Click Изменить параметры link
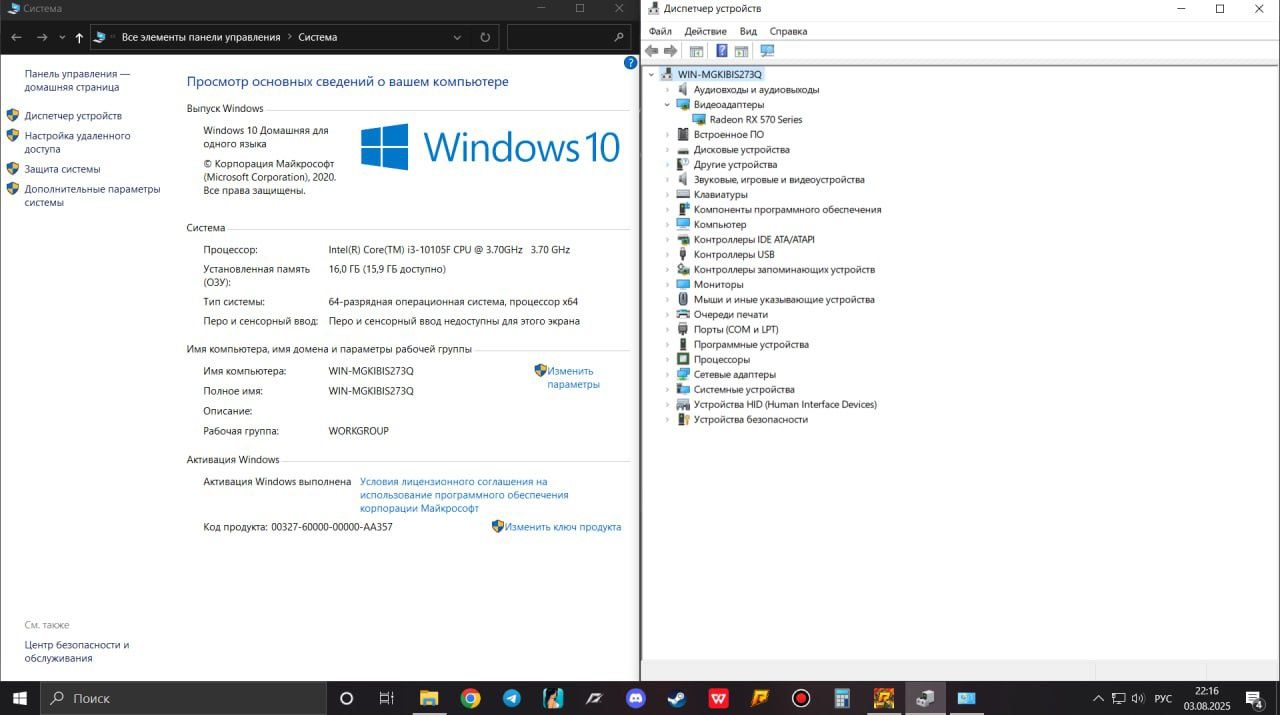 (x=573, y=377)
